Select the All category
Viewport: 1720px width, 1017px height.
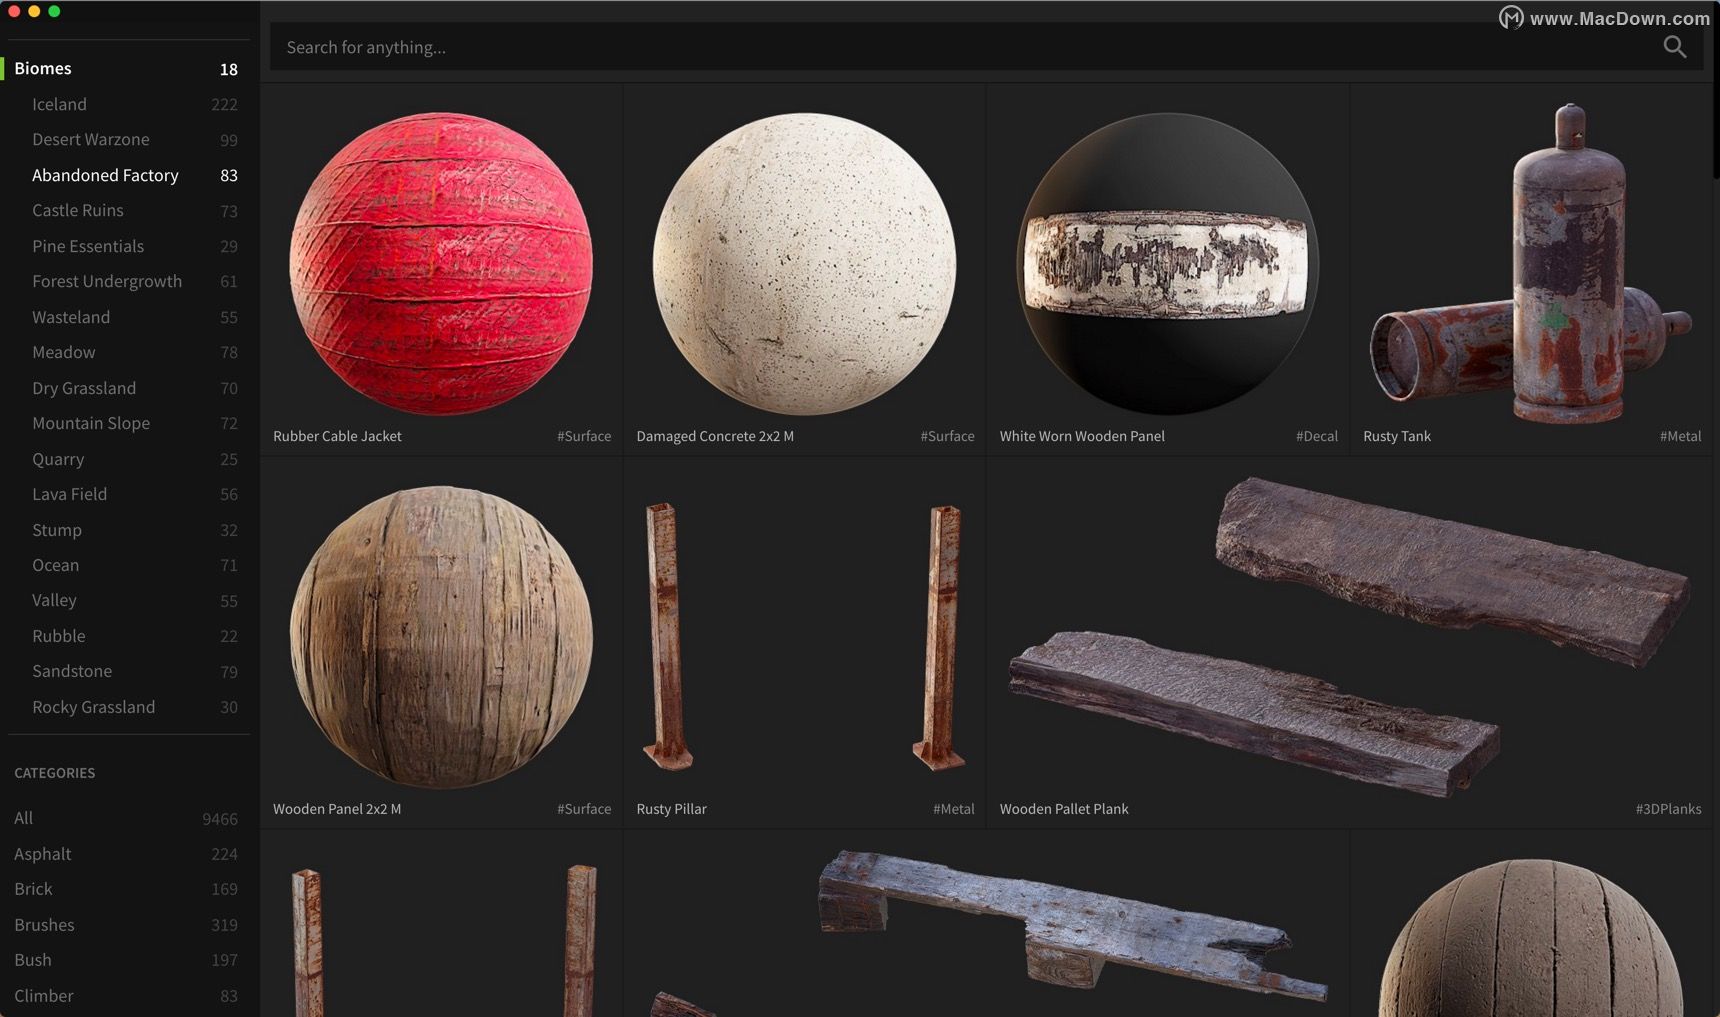pos(126,818)
